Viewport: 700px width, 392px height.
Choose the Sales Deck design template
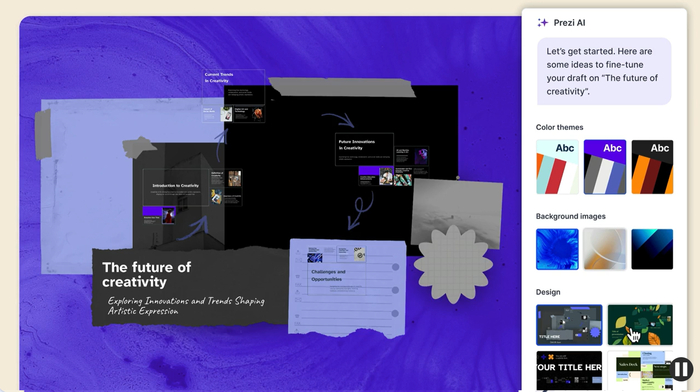640,371
